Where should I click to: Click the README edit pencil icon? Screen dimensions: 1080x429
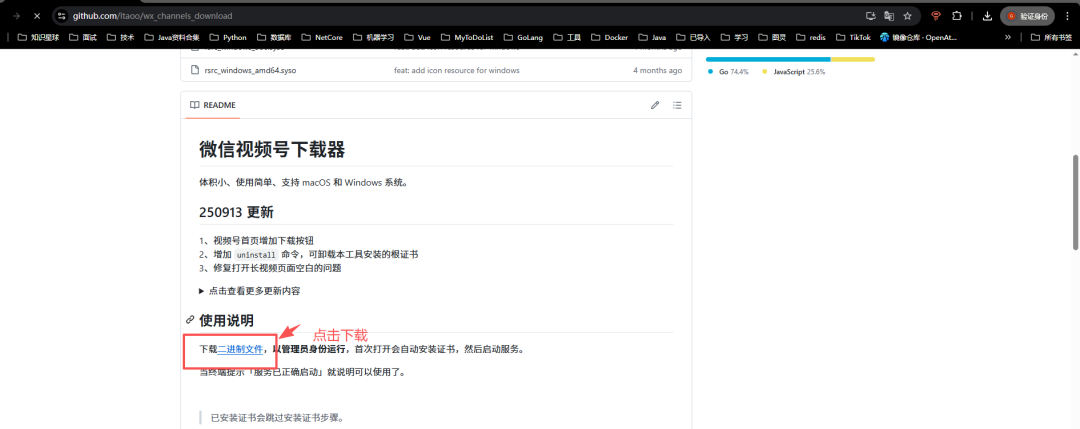[655, 105]
